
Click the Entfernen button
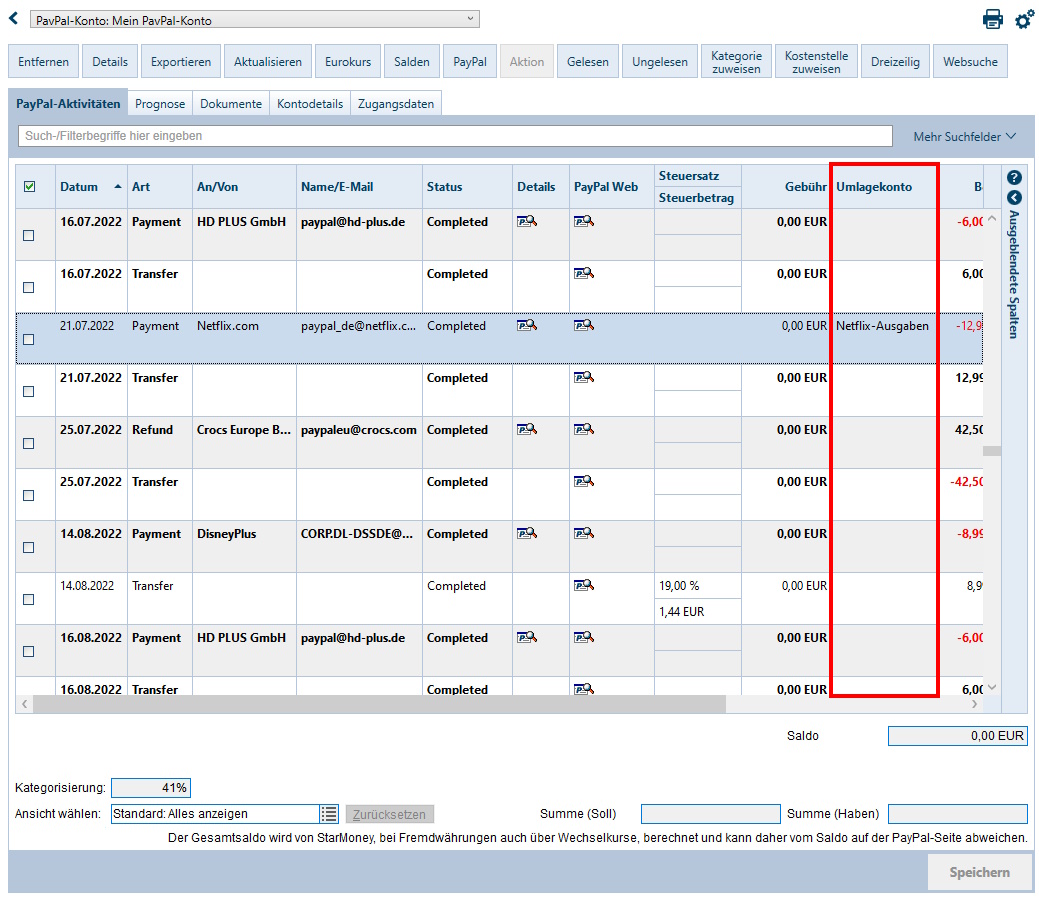(x=43, y=62)
